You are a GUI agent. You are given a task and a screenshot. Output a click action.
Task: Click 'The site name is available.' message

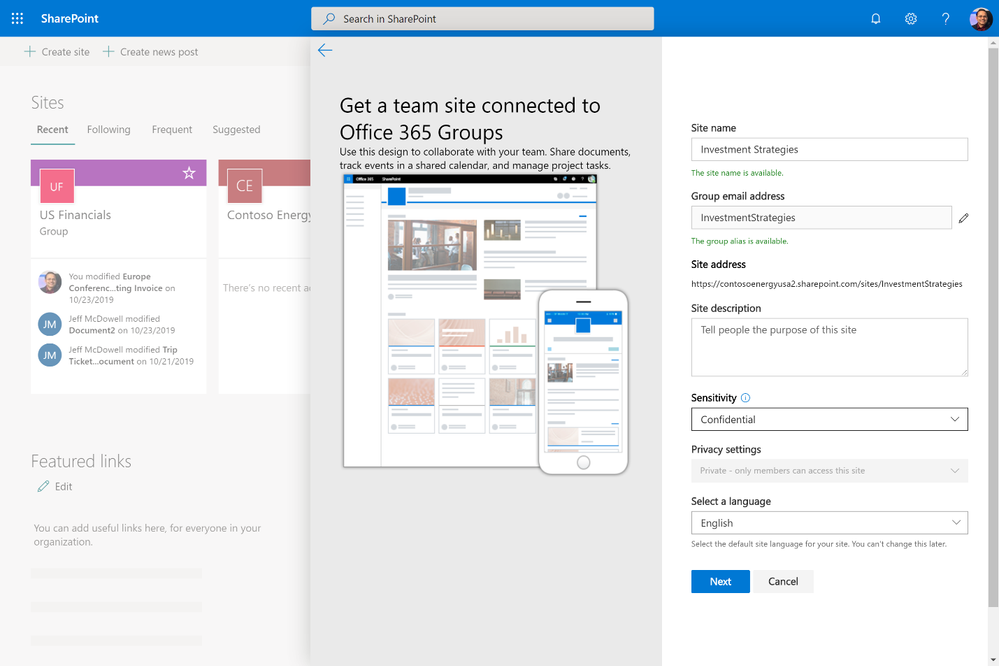tap(737, 173)
